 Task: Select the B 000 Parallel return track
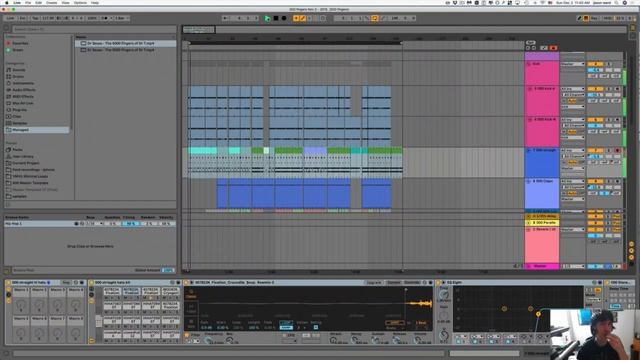pos(542,223)
